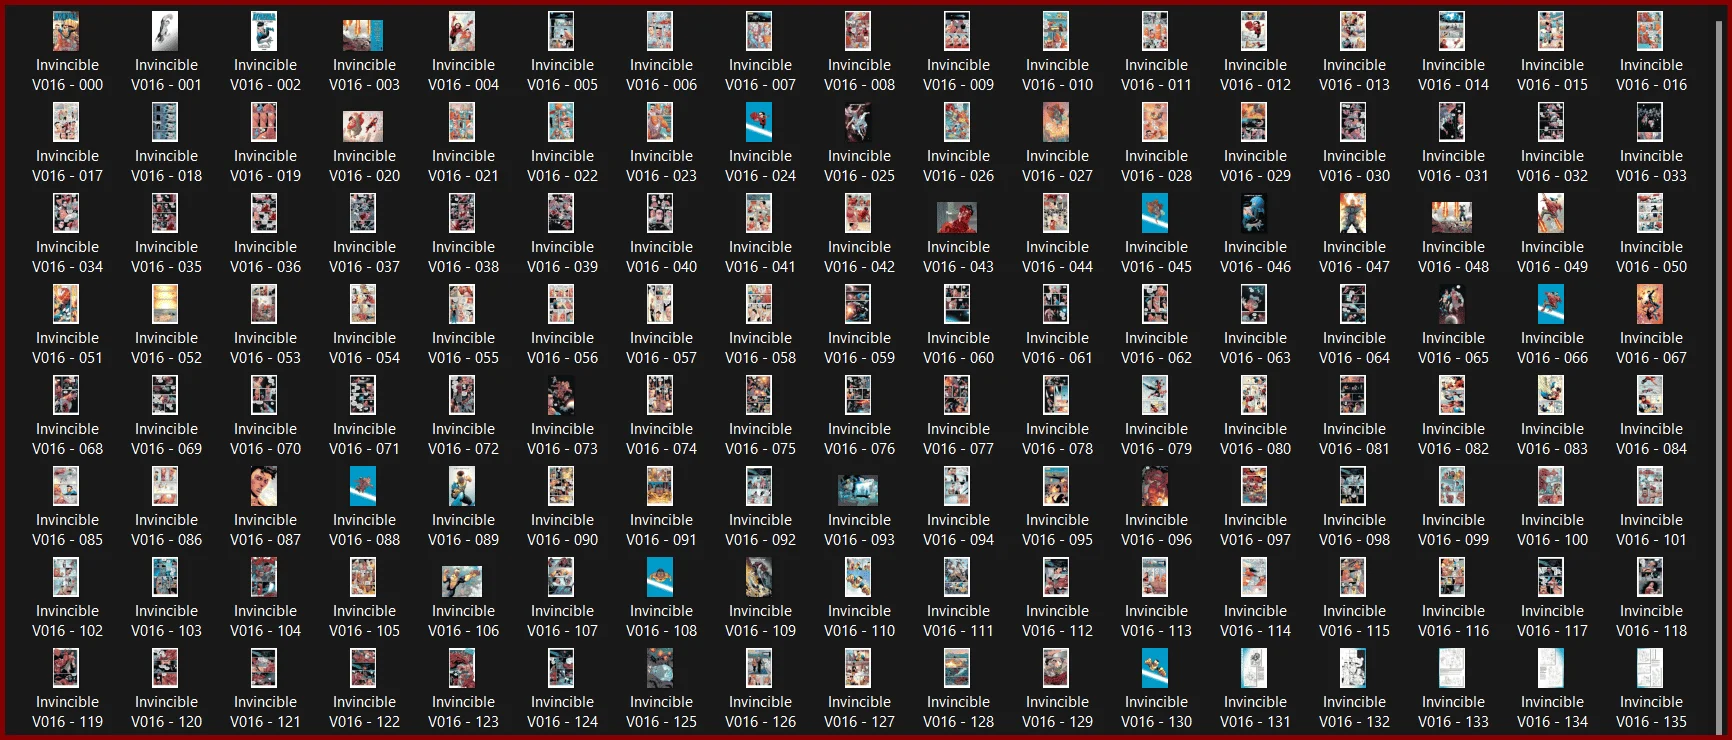Select the name "Invincible V016 - 034"
Screen dimensions: 1732x740
click(x=67, y=257)
